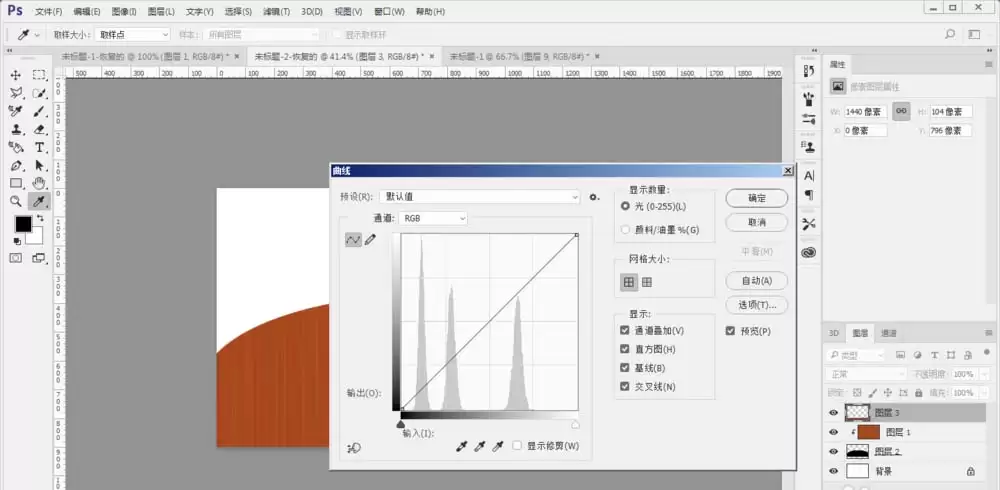Choose the pencil draw-curve icon in Curves
Viewport: 1000px width, 490px height.
tap(371, 240)
